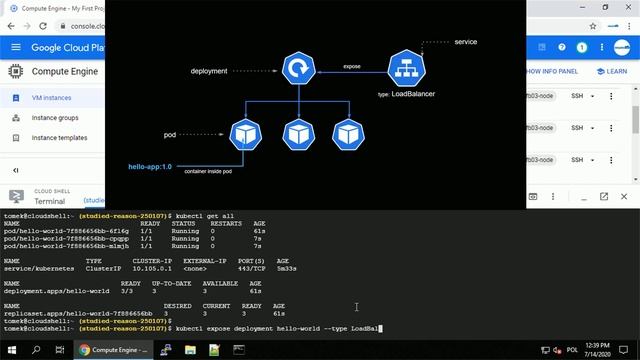
Task: Click the VM list vertical scrollbar
Action: pos(636,120)
